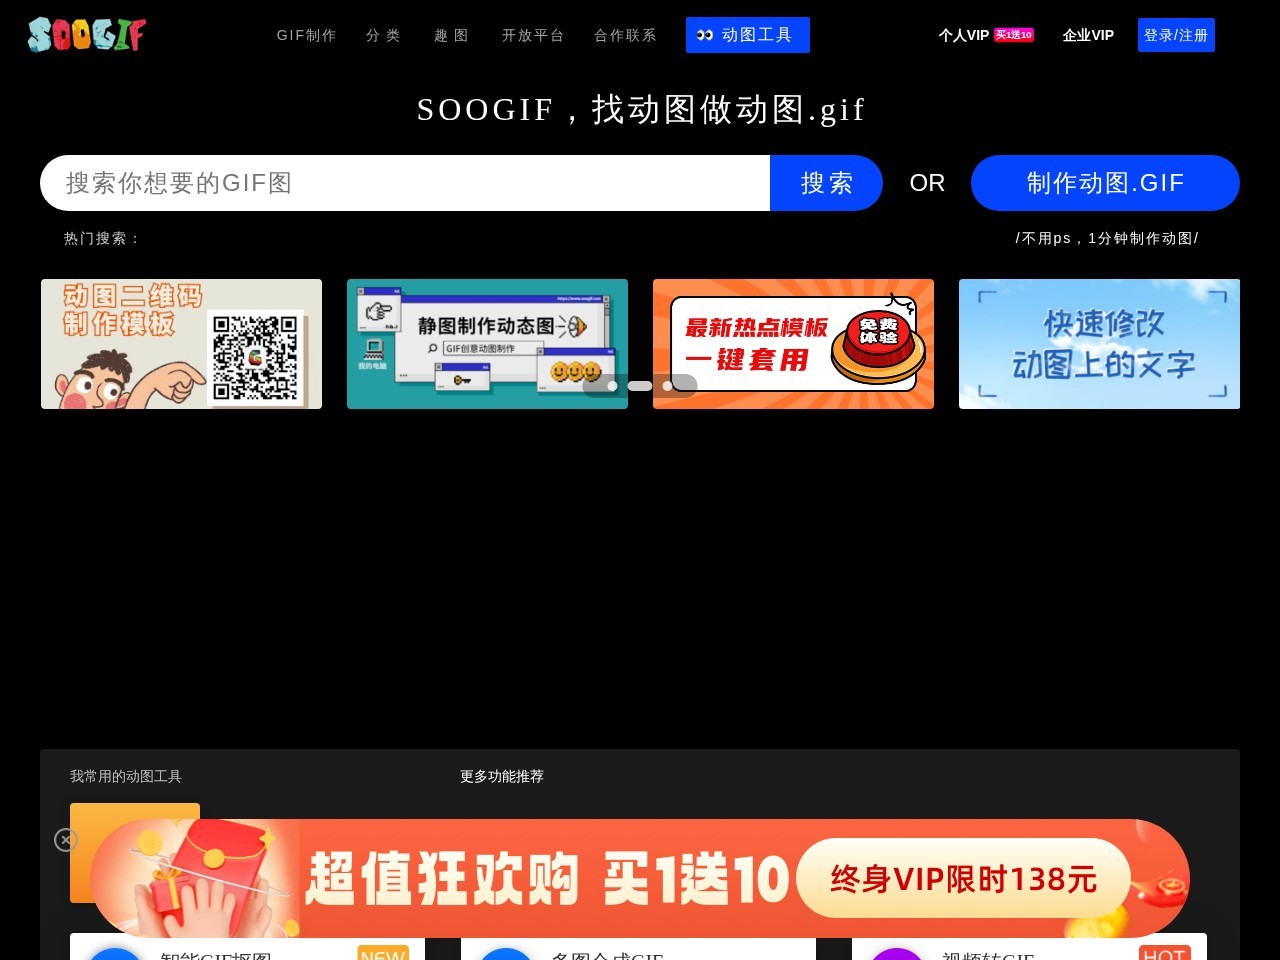This screenshot has height=960, width=1280.
Task: Click the 搜索 button
Action: (826, 183)
